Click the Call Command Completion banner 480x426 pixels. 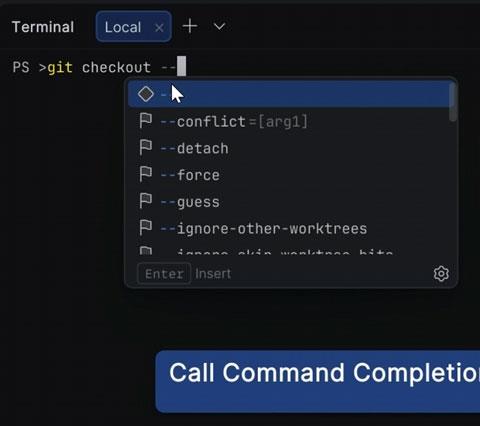click(x=318, y=382)
